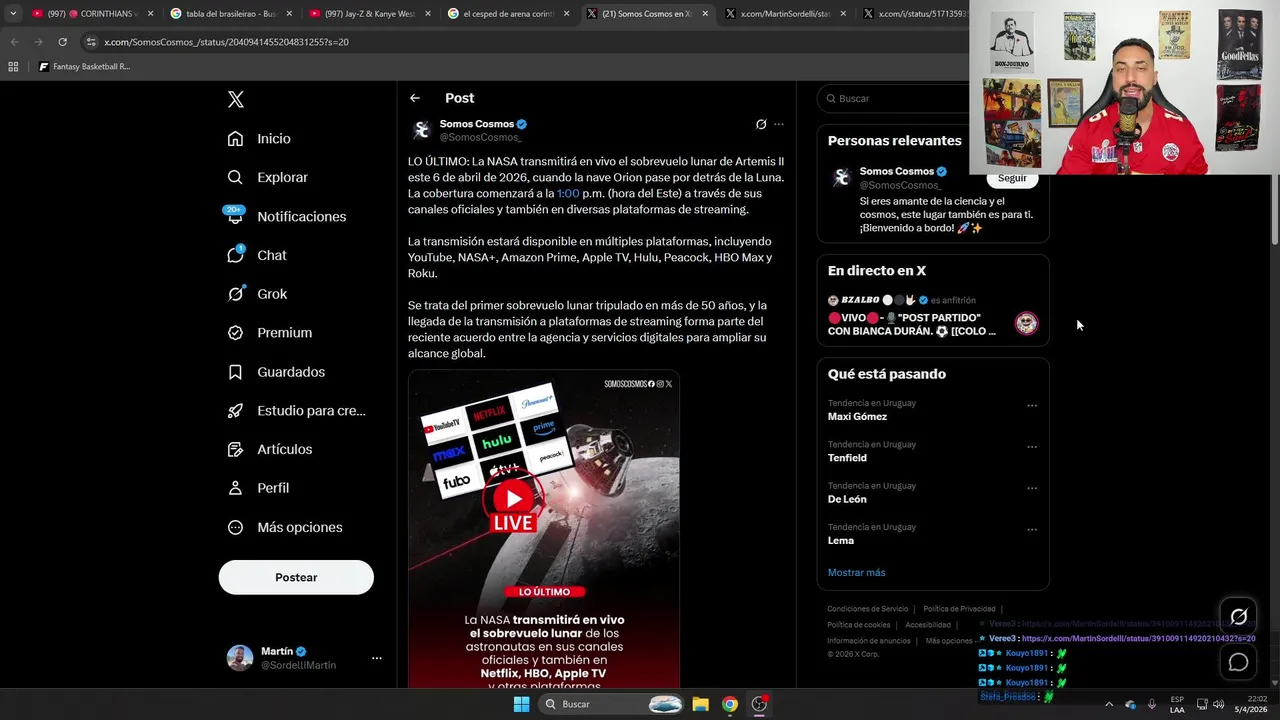Click the Grok icon on the post
Viewport: 1280px width, 720px height.
(x=761, y=124)
